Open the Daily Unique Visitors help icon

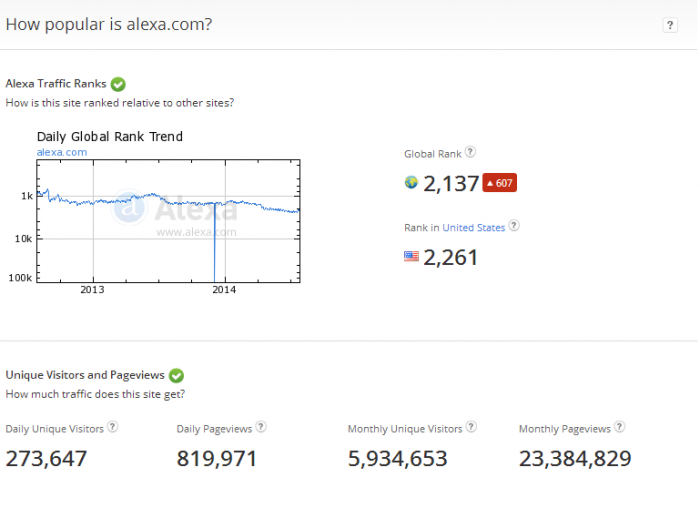point(112,427)
